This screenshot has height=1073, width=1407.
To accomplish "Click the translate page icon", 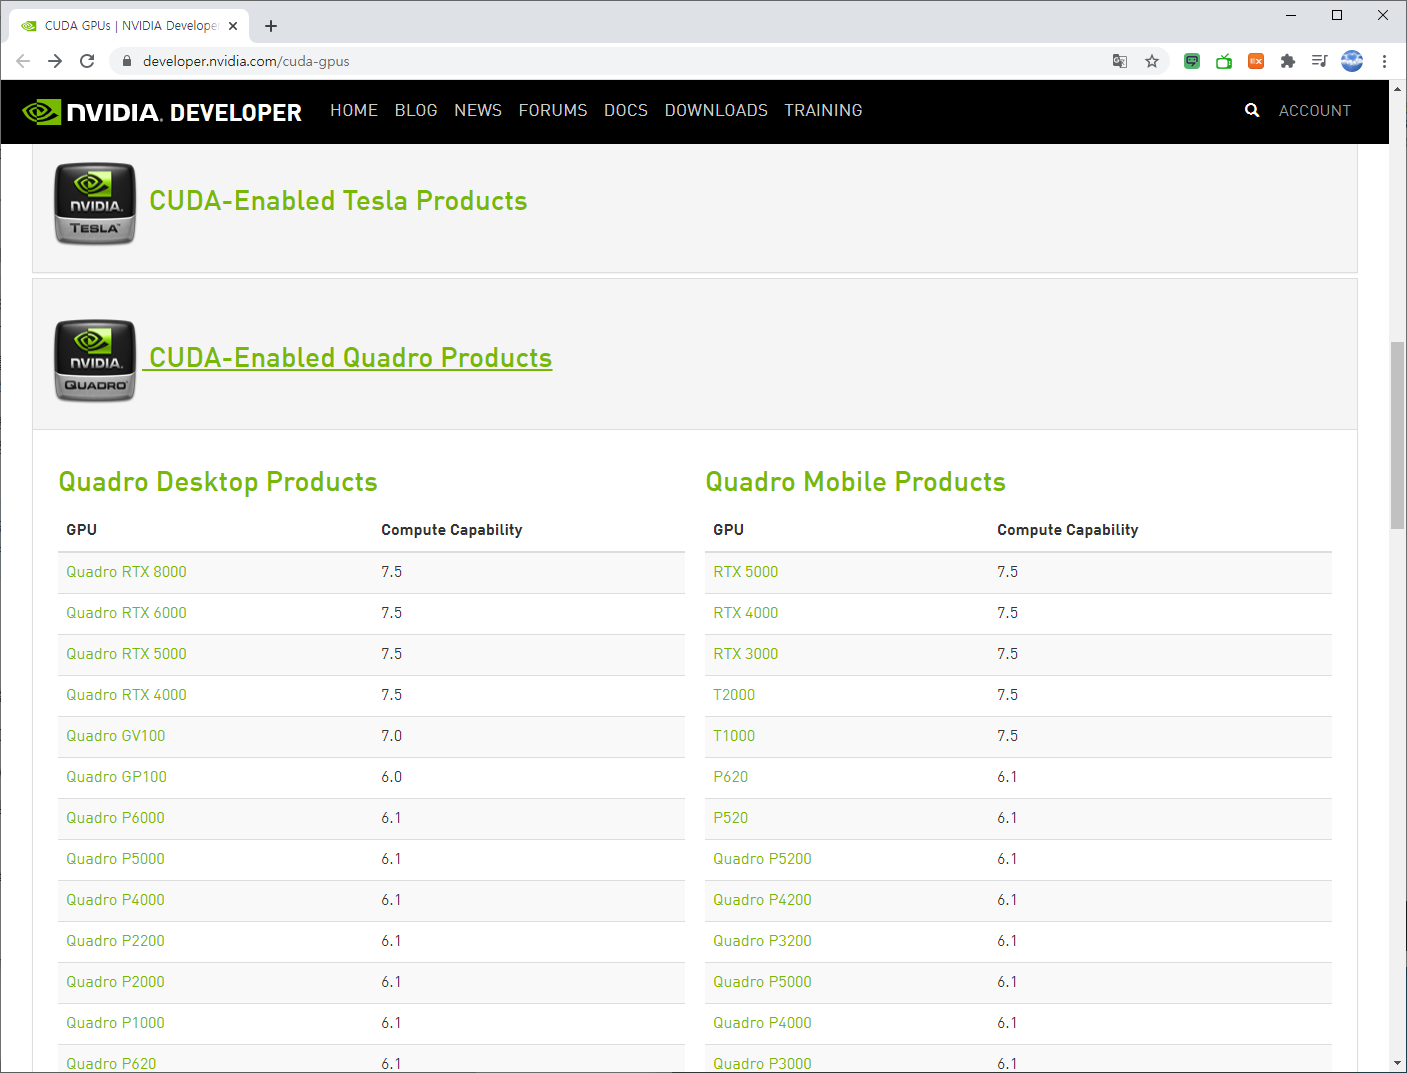I will click(1120, 61).
